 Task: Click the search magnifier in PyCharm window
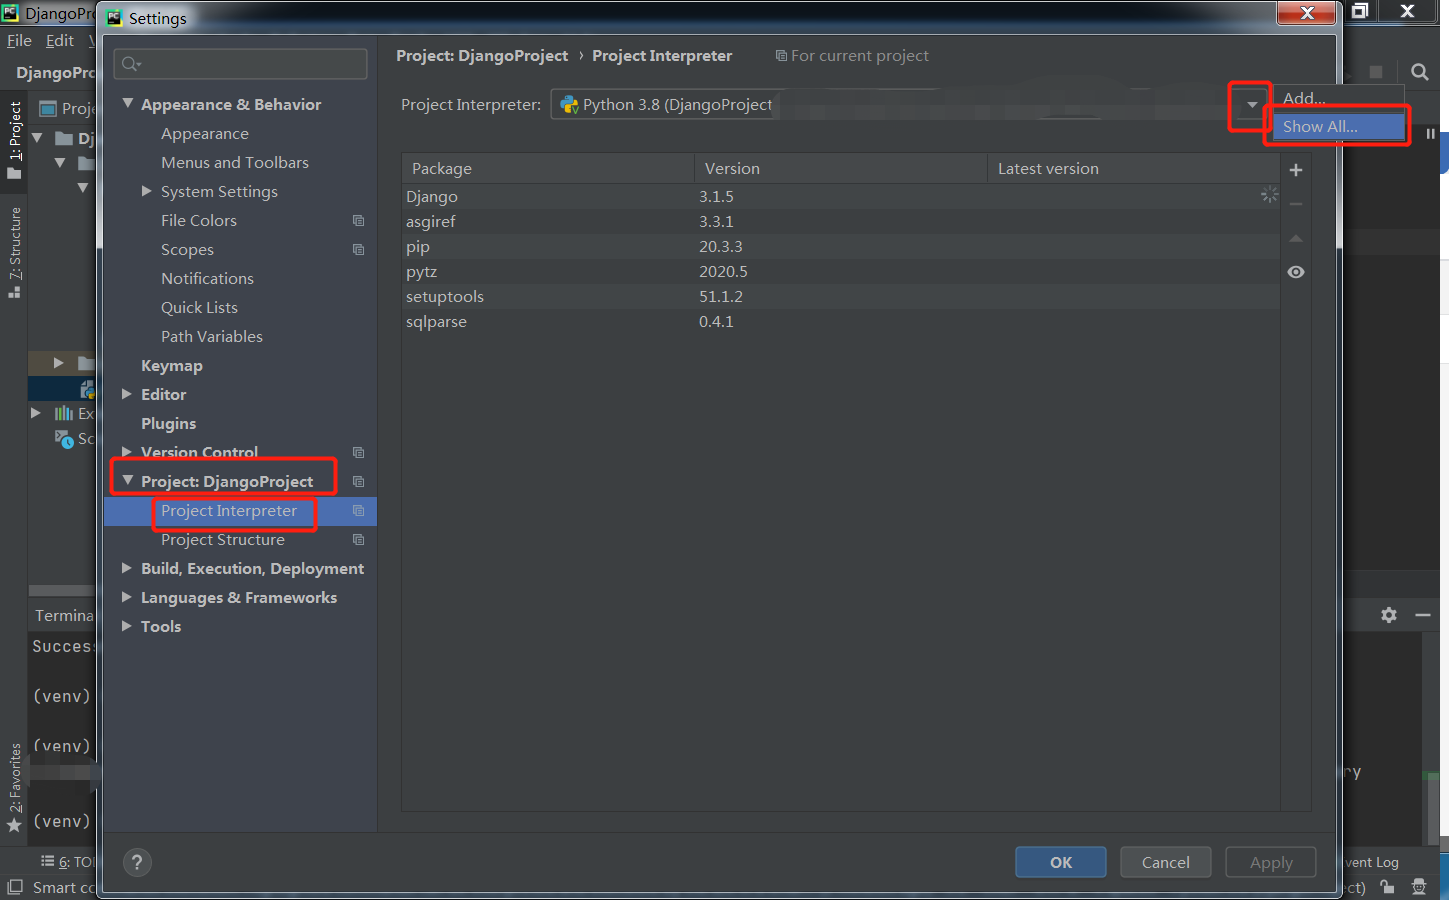tap(1419, 72)
